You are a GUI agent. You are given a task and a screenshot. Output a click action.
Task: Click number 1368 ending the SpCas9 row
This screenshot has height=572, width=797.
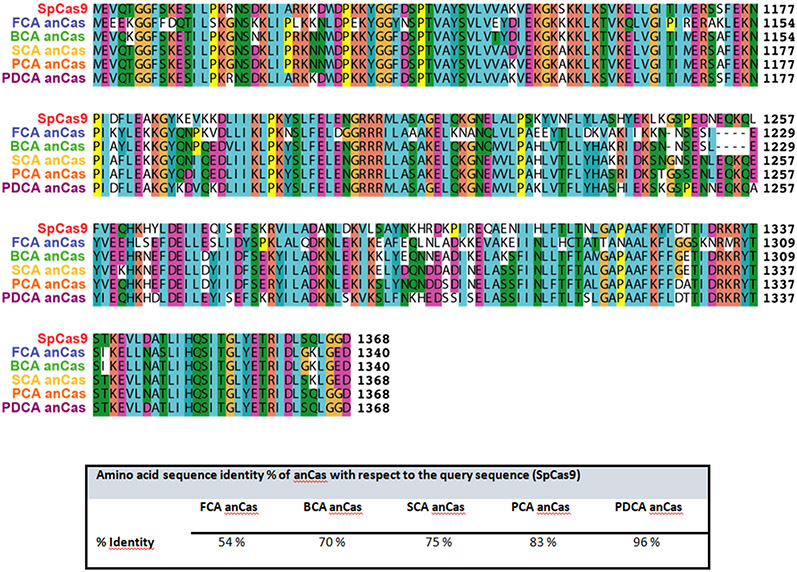point(374,339)
